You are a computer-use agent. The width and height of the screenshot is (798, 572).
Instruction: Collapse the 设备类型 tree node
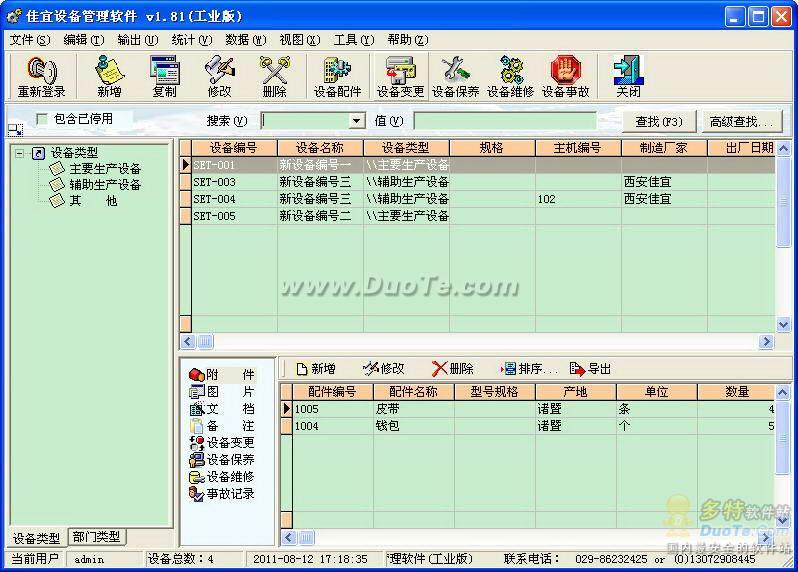coord(19,153)
